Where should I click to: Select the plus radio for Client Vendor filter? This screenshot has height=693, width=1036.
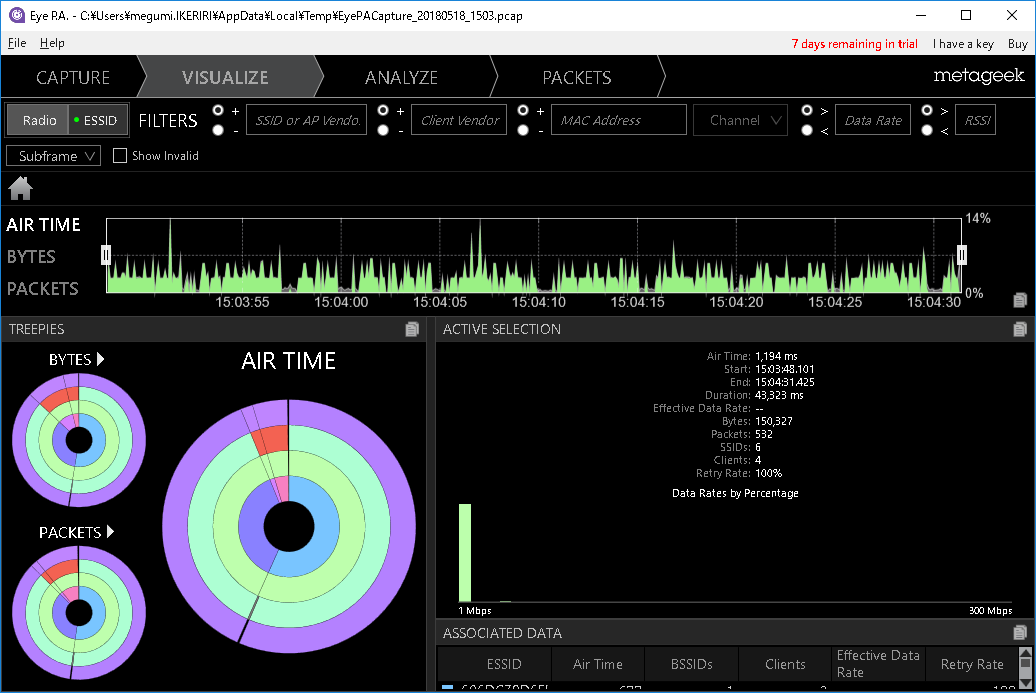click(383, 110)
